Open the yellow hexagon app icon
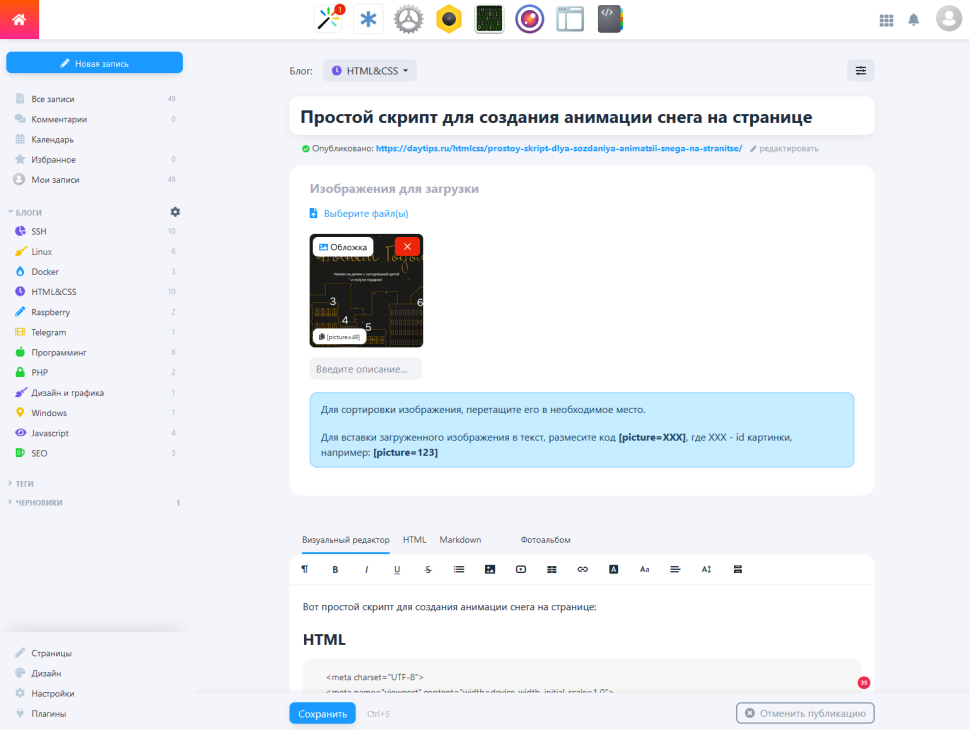Screen dimensions: 970x730 coord(449,19)
